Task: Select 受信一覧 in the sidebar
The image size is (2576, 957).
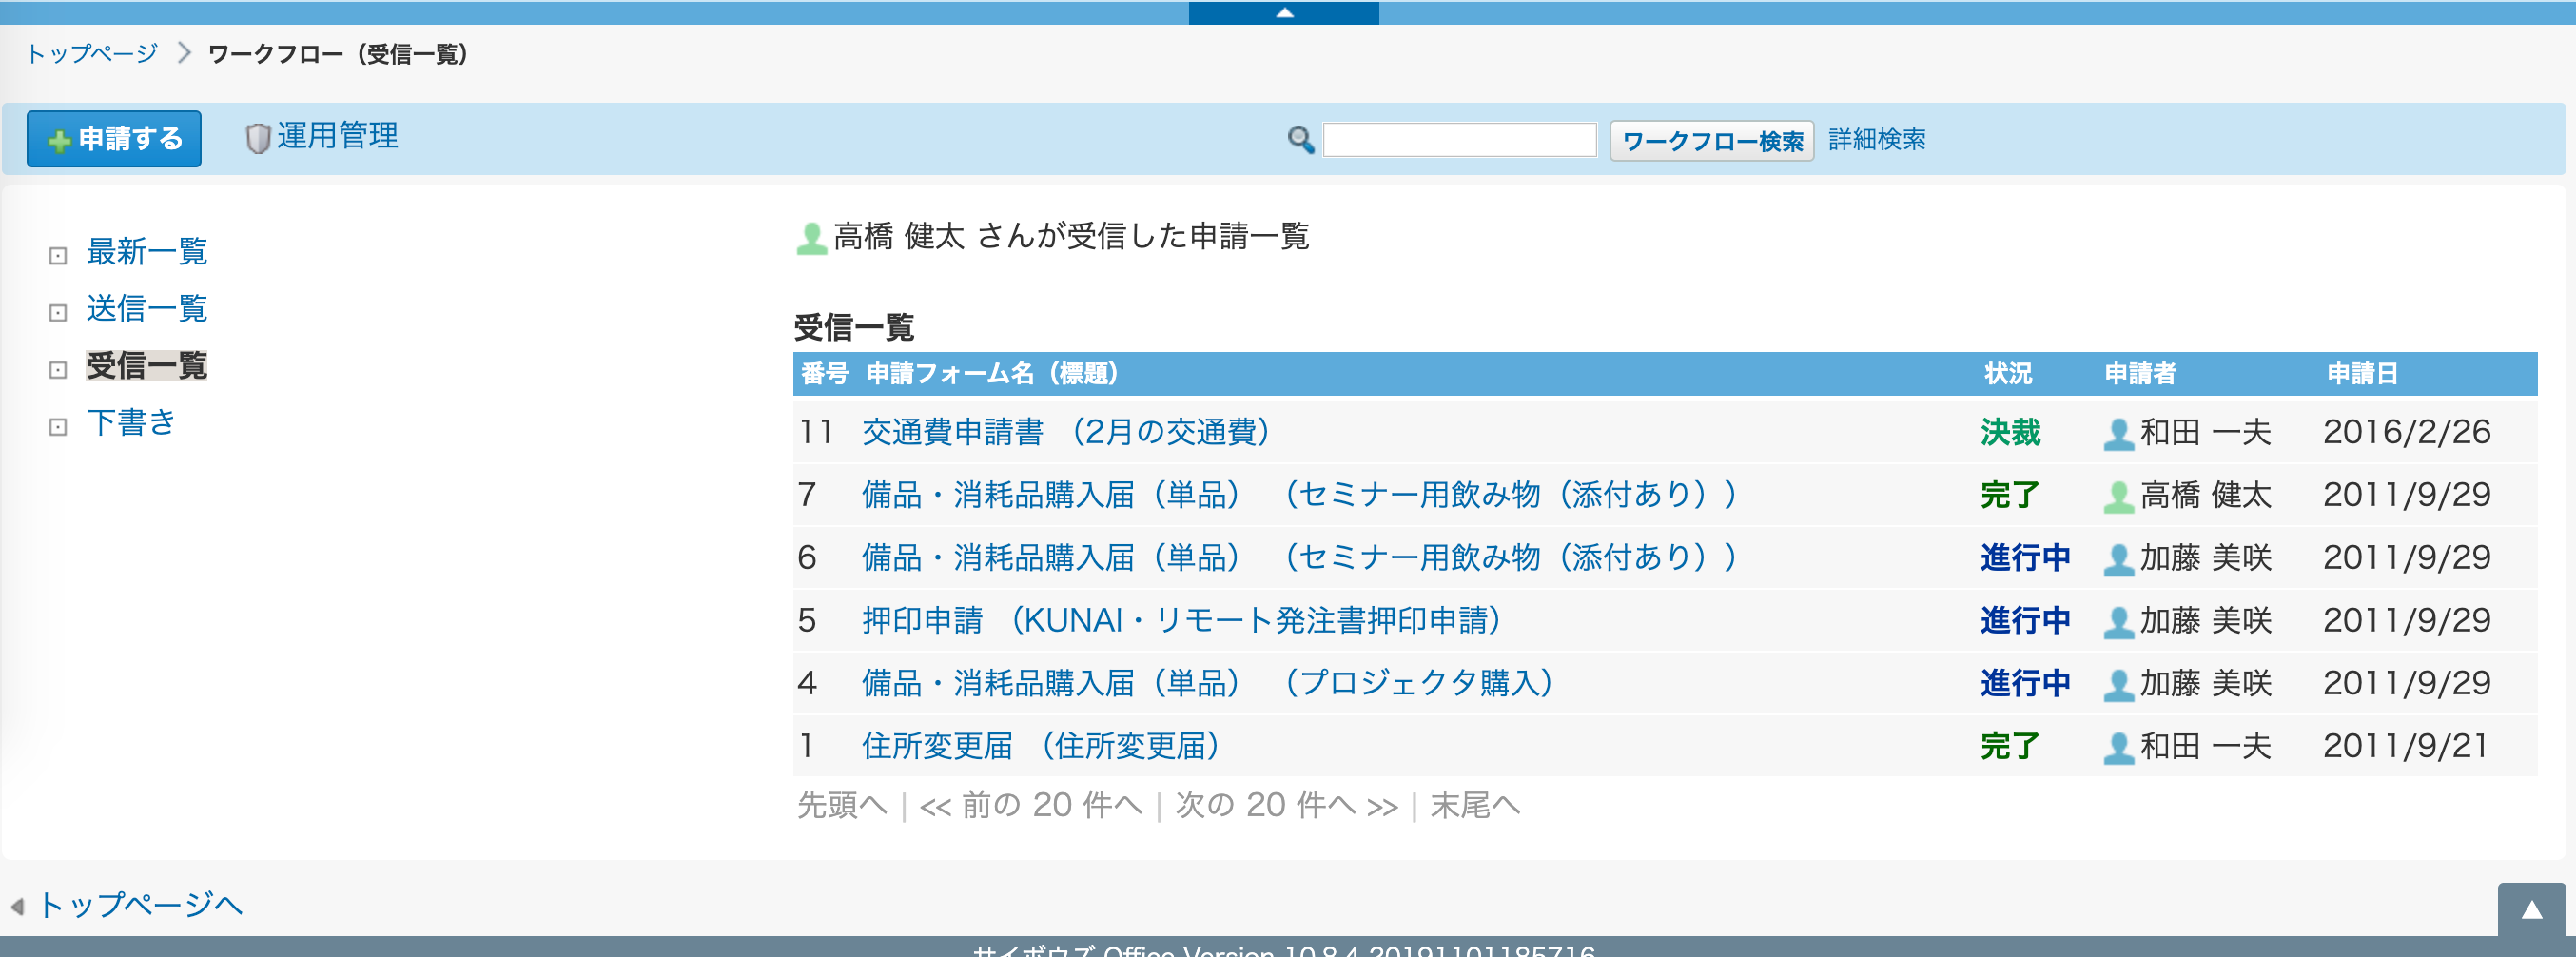Action: [x=147, y=365]
